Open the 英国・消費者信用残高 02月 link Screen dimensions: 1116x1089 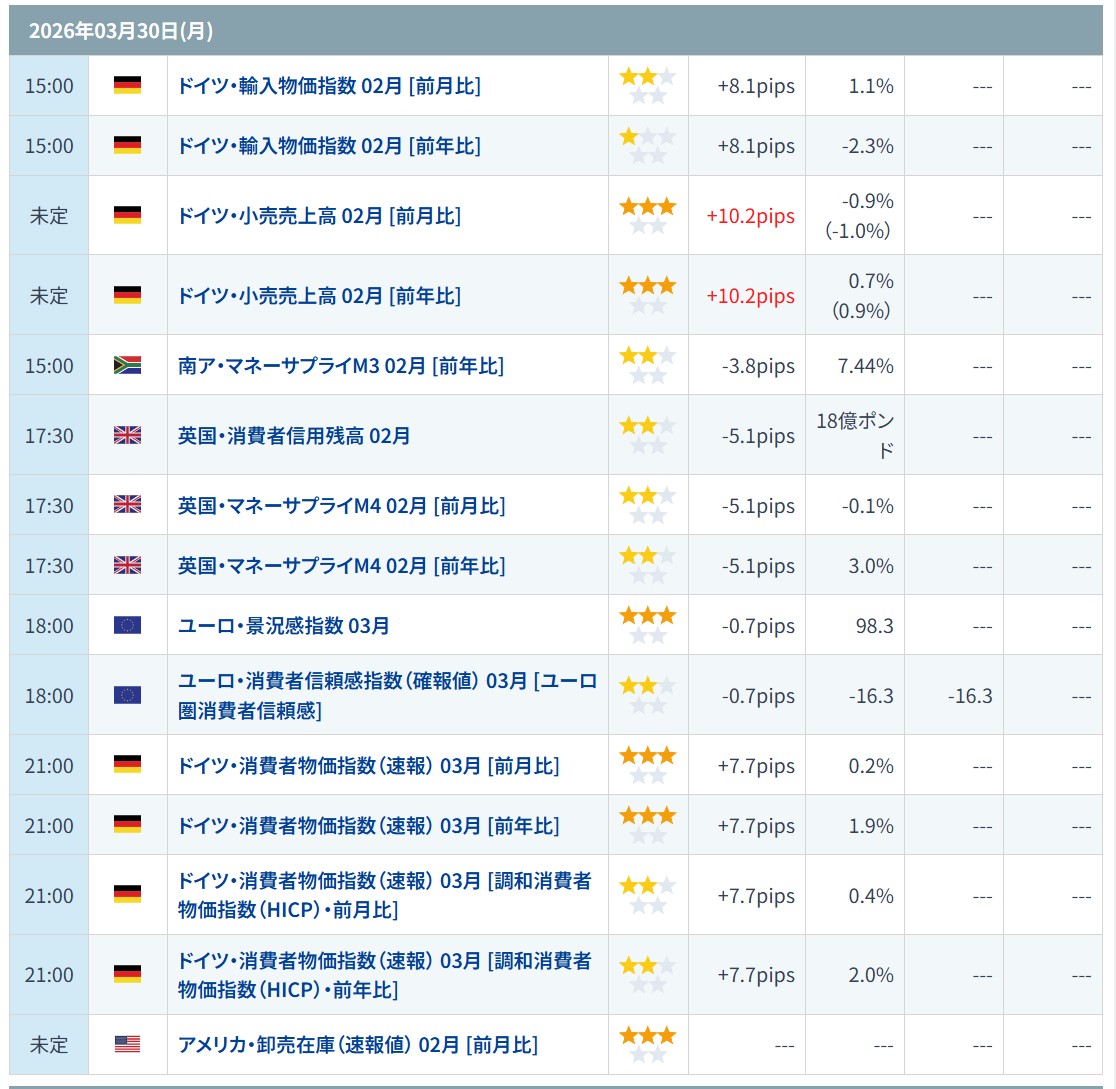coord(293,436)
